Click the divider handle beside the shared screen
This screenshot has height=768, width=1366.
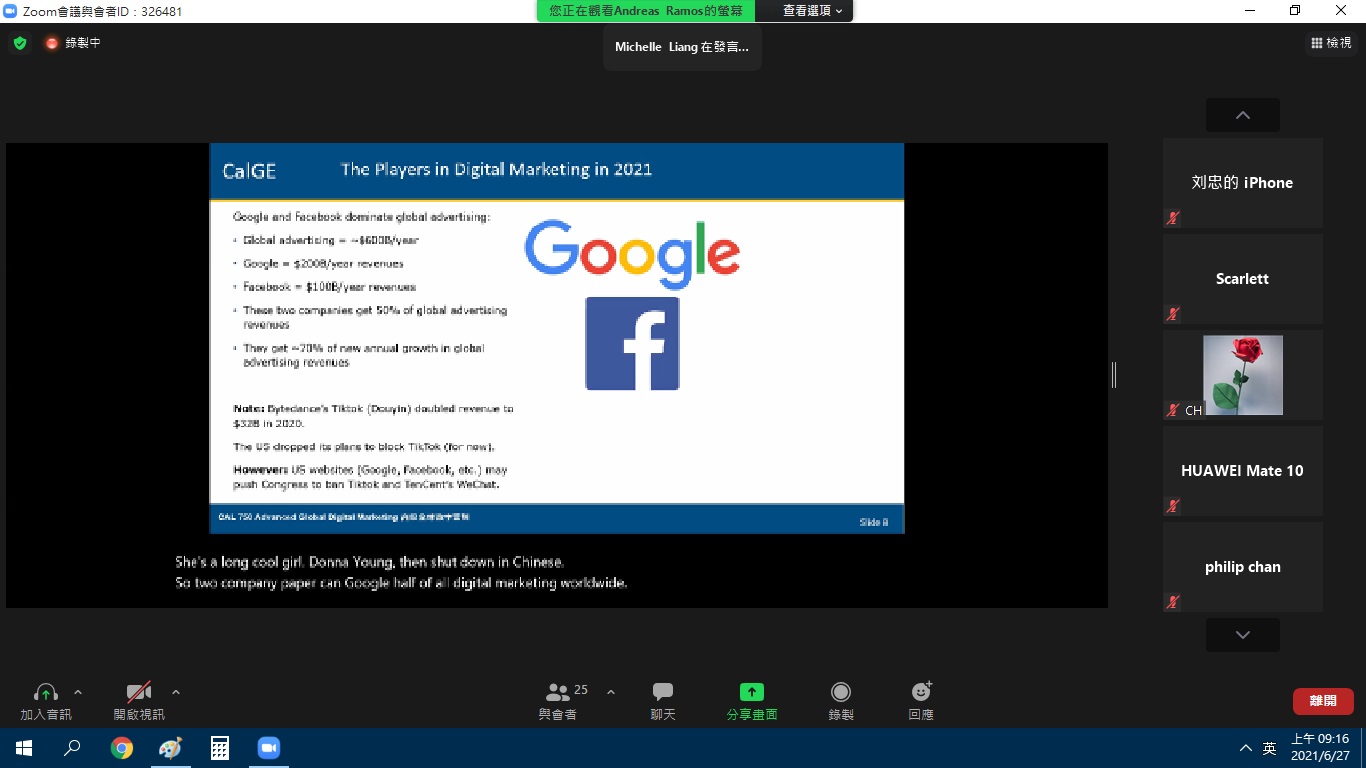pos(1114,375)
